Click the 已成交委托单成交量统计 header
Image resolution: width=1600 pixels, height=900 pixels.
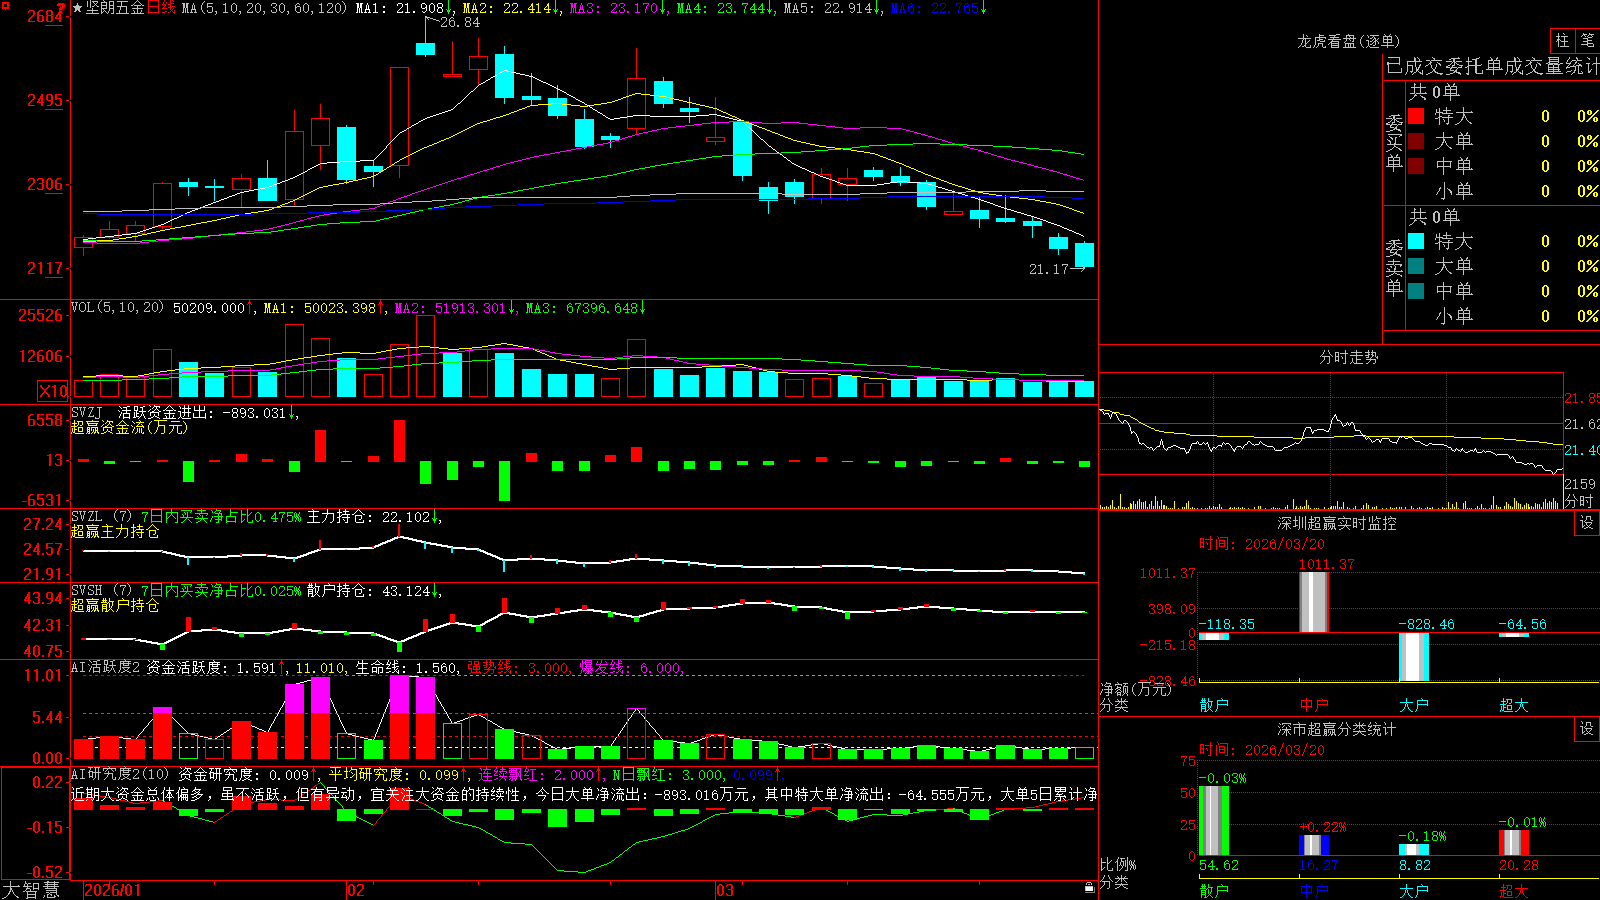click(1492, 66)
